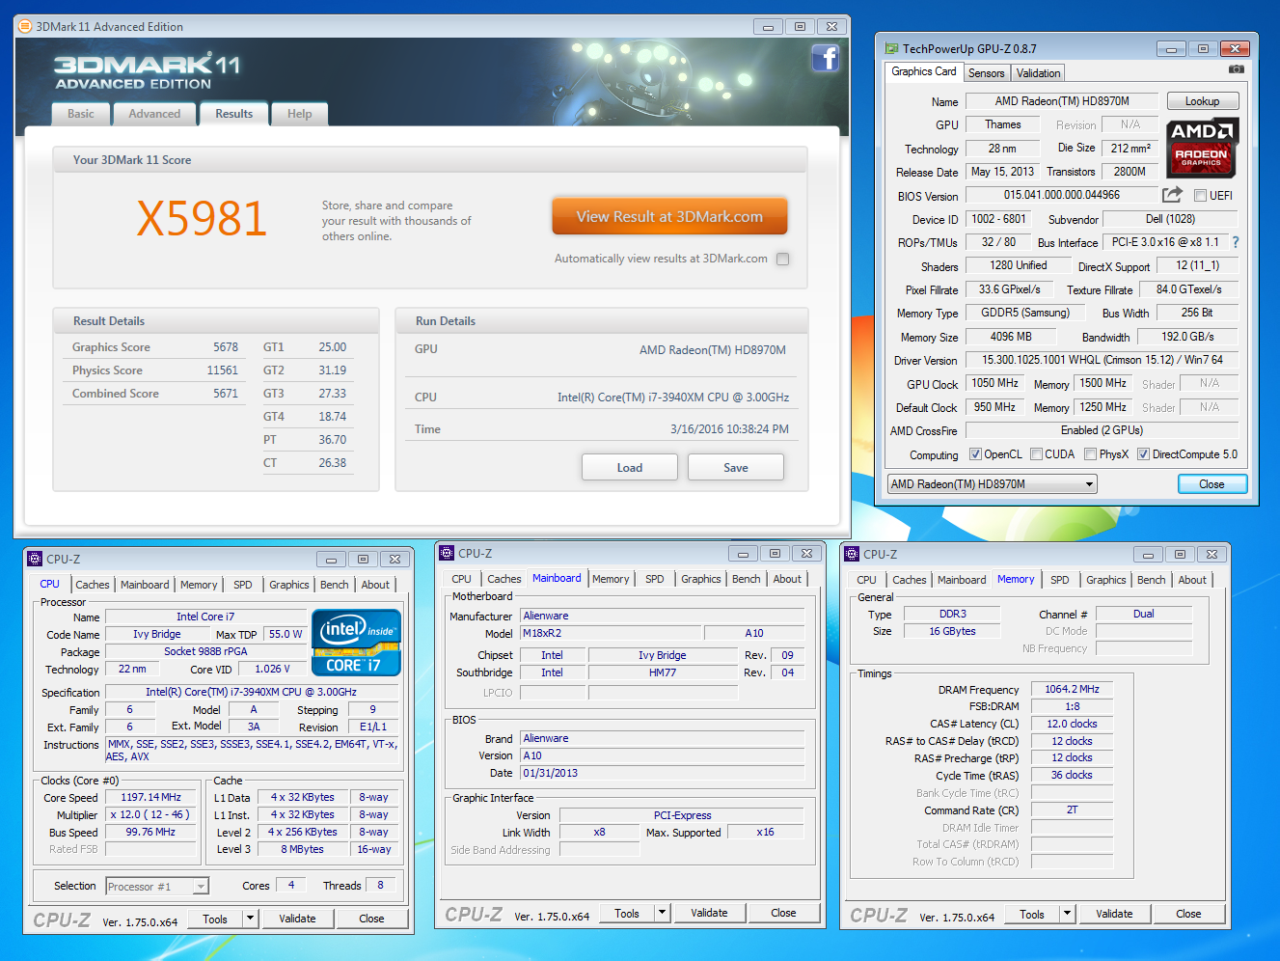The height and width of the screenshot is (961, 1280).
Task: Open the GPU selection dropdown in GPU-Z
Action: coord(992,484)
